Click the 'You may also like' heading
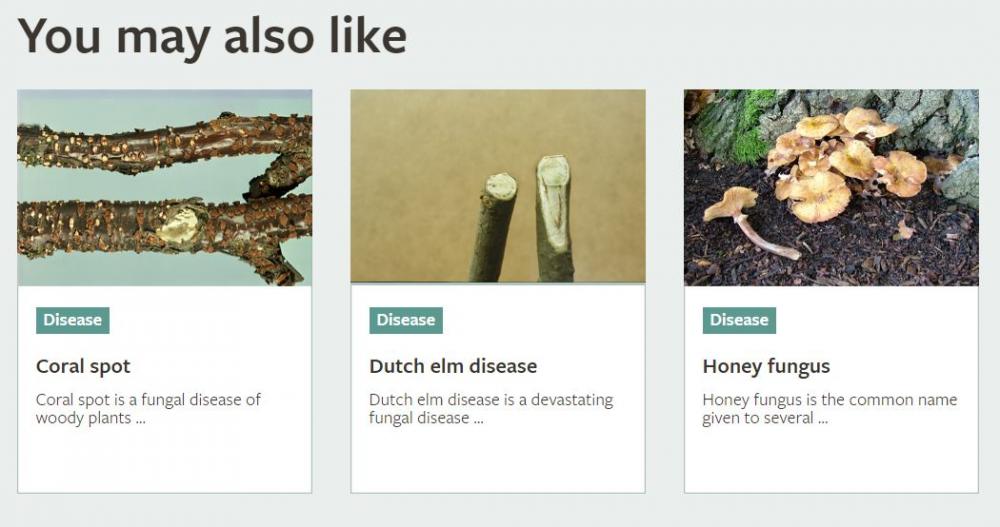 pyautogui.click(x=212, y=36)
